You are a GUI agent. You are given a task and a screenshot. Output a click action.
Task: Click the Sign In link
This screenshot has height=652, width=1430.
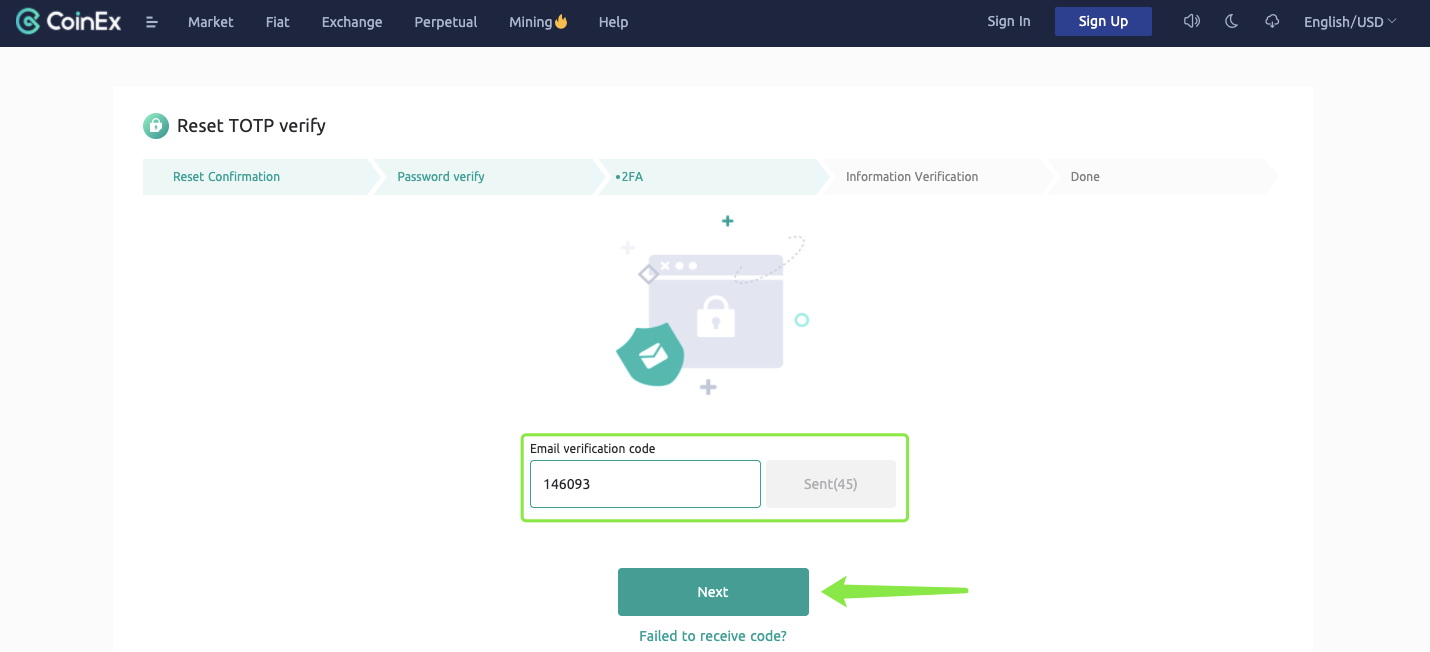1008,21
